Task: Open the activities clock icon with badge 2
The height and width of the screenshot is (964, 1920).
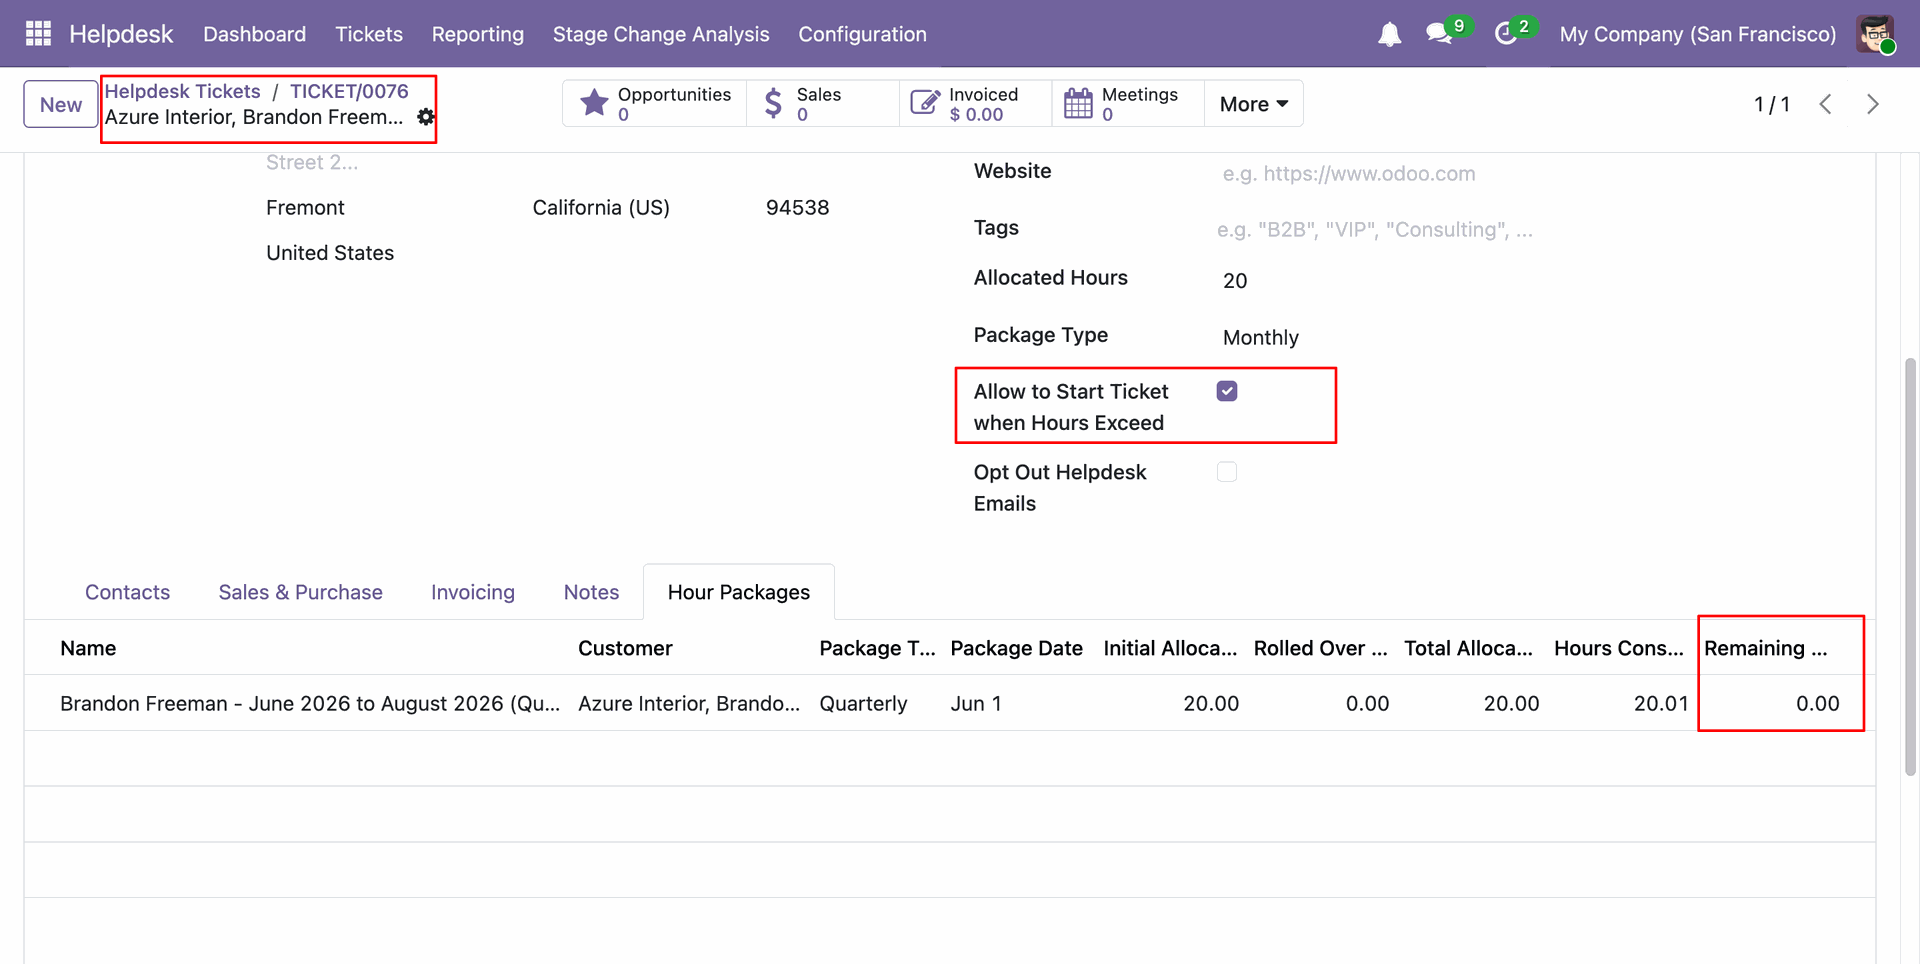Action: click(x=1506, y=34)
